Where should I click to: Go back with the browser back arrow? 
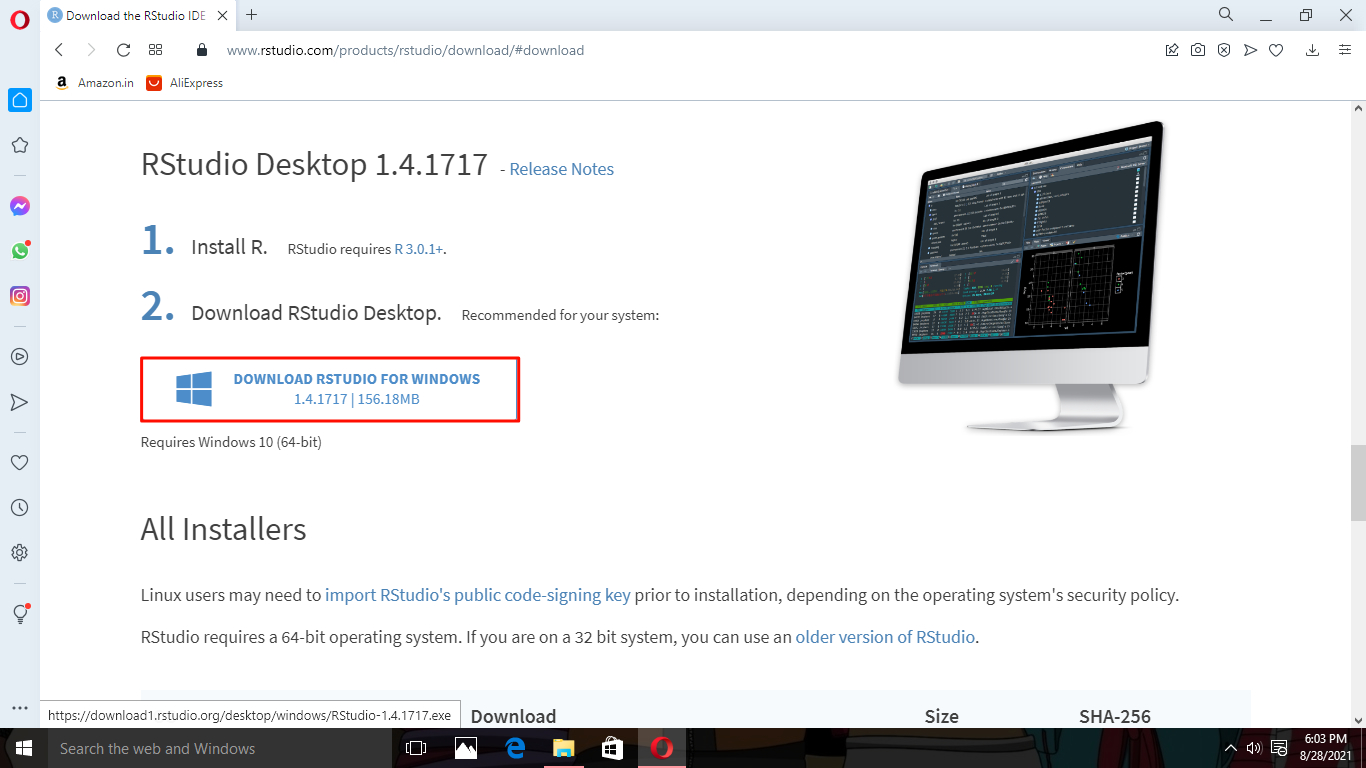(59, 50)
